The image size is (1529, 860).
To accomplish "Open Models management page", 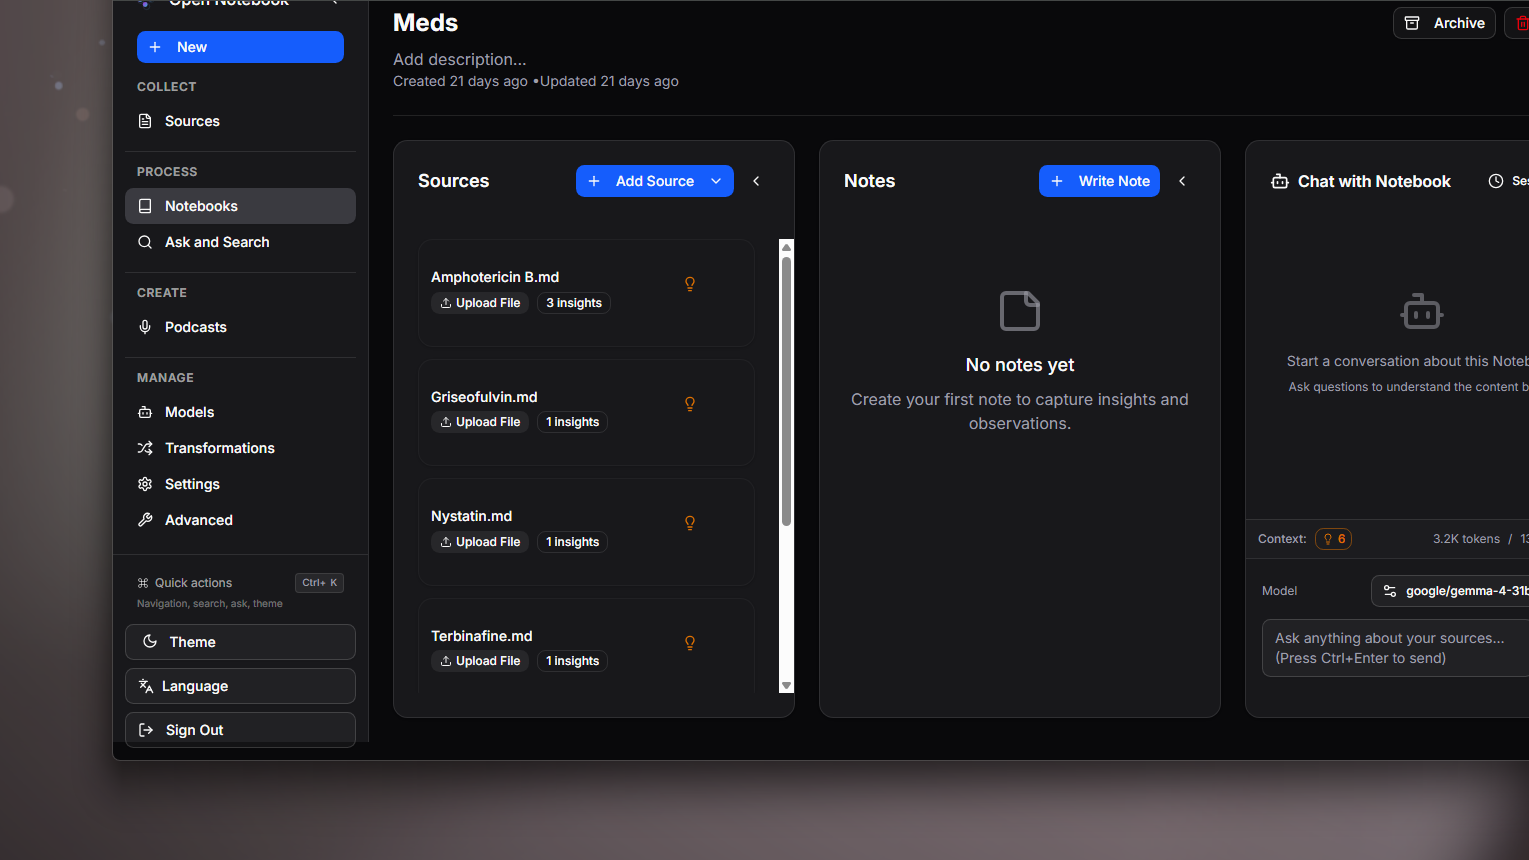I will (240, 412).
